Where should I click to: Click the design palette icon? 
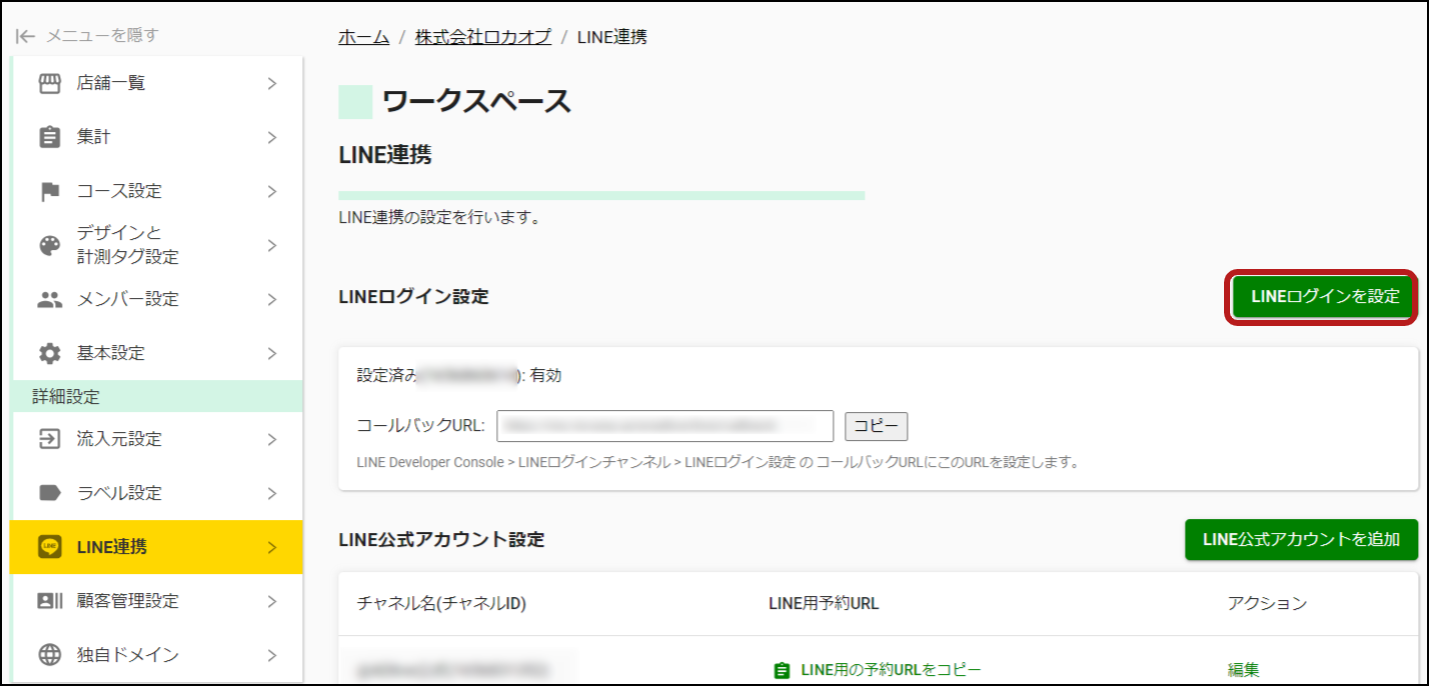pyautogui.click(x=49, y=246)
